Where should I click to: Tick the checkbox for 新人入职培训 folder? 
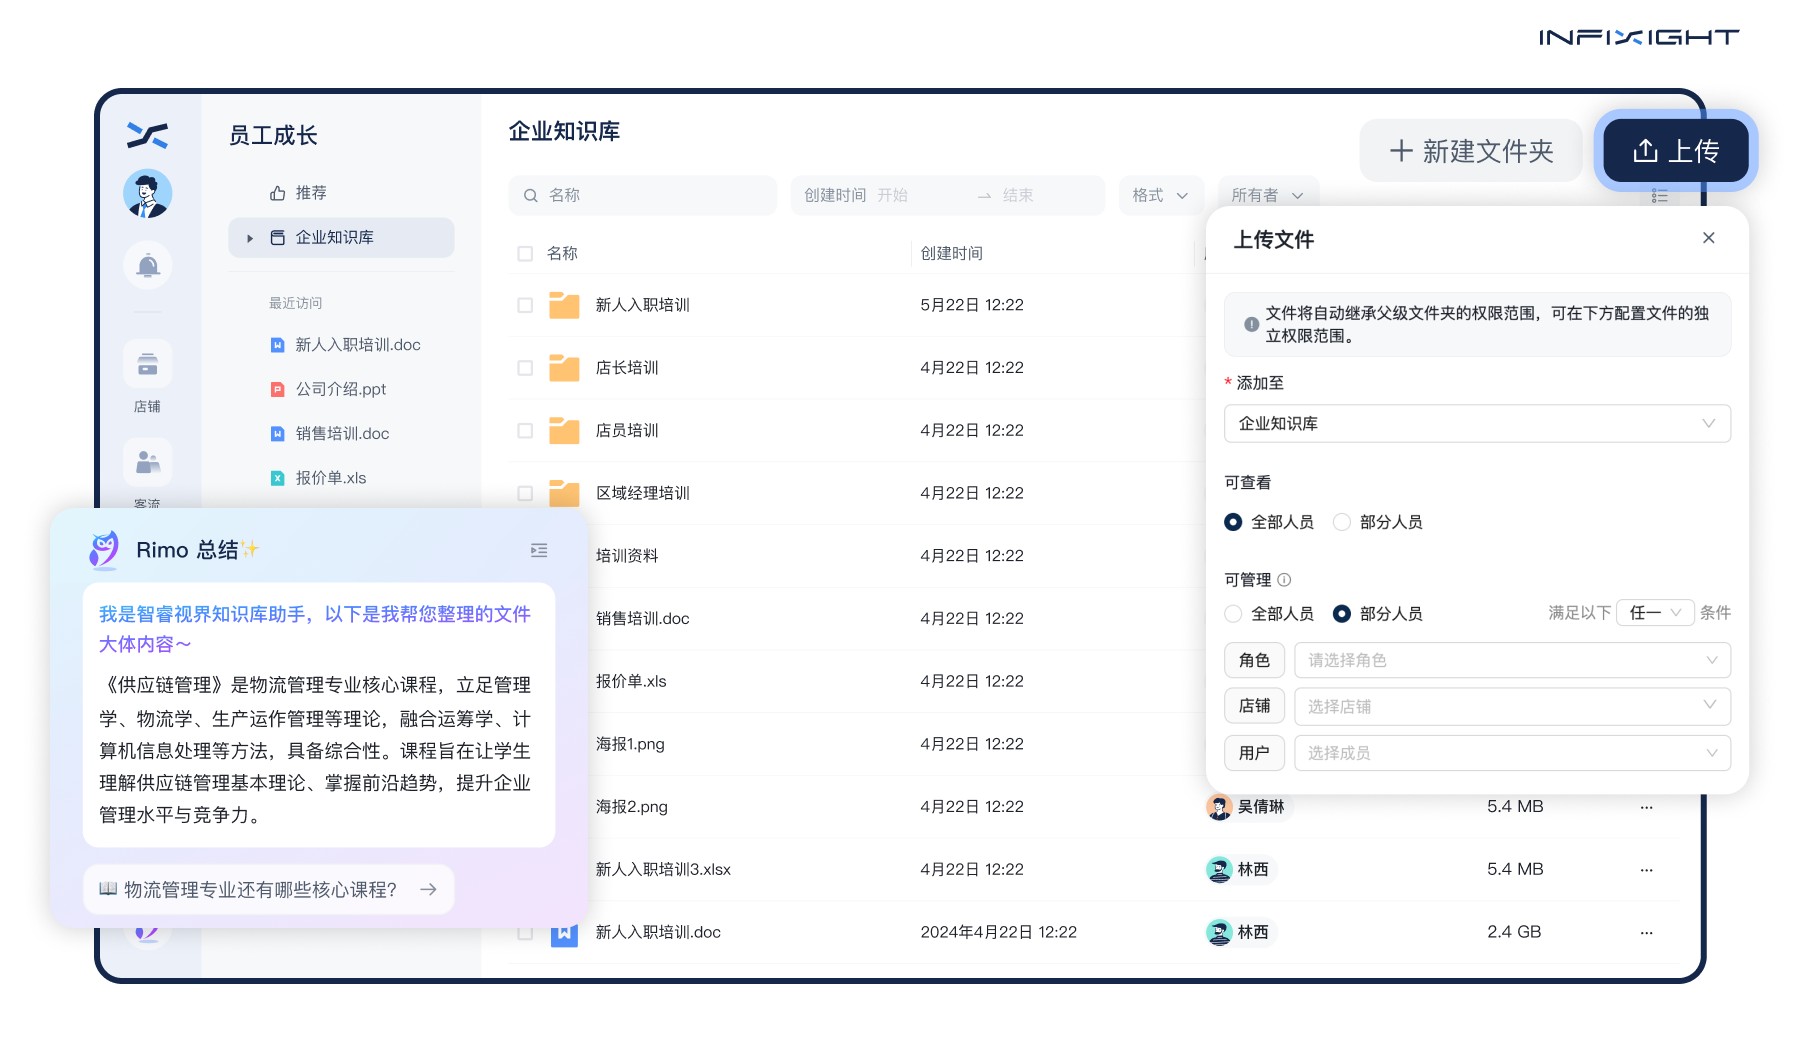click(x=525, y=305)
